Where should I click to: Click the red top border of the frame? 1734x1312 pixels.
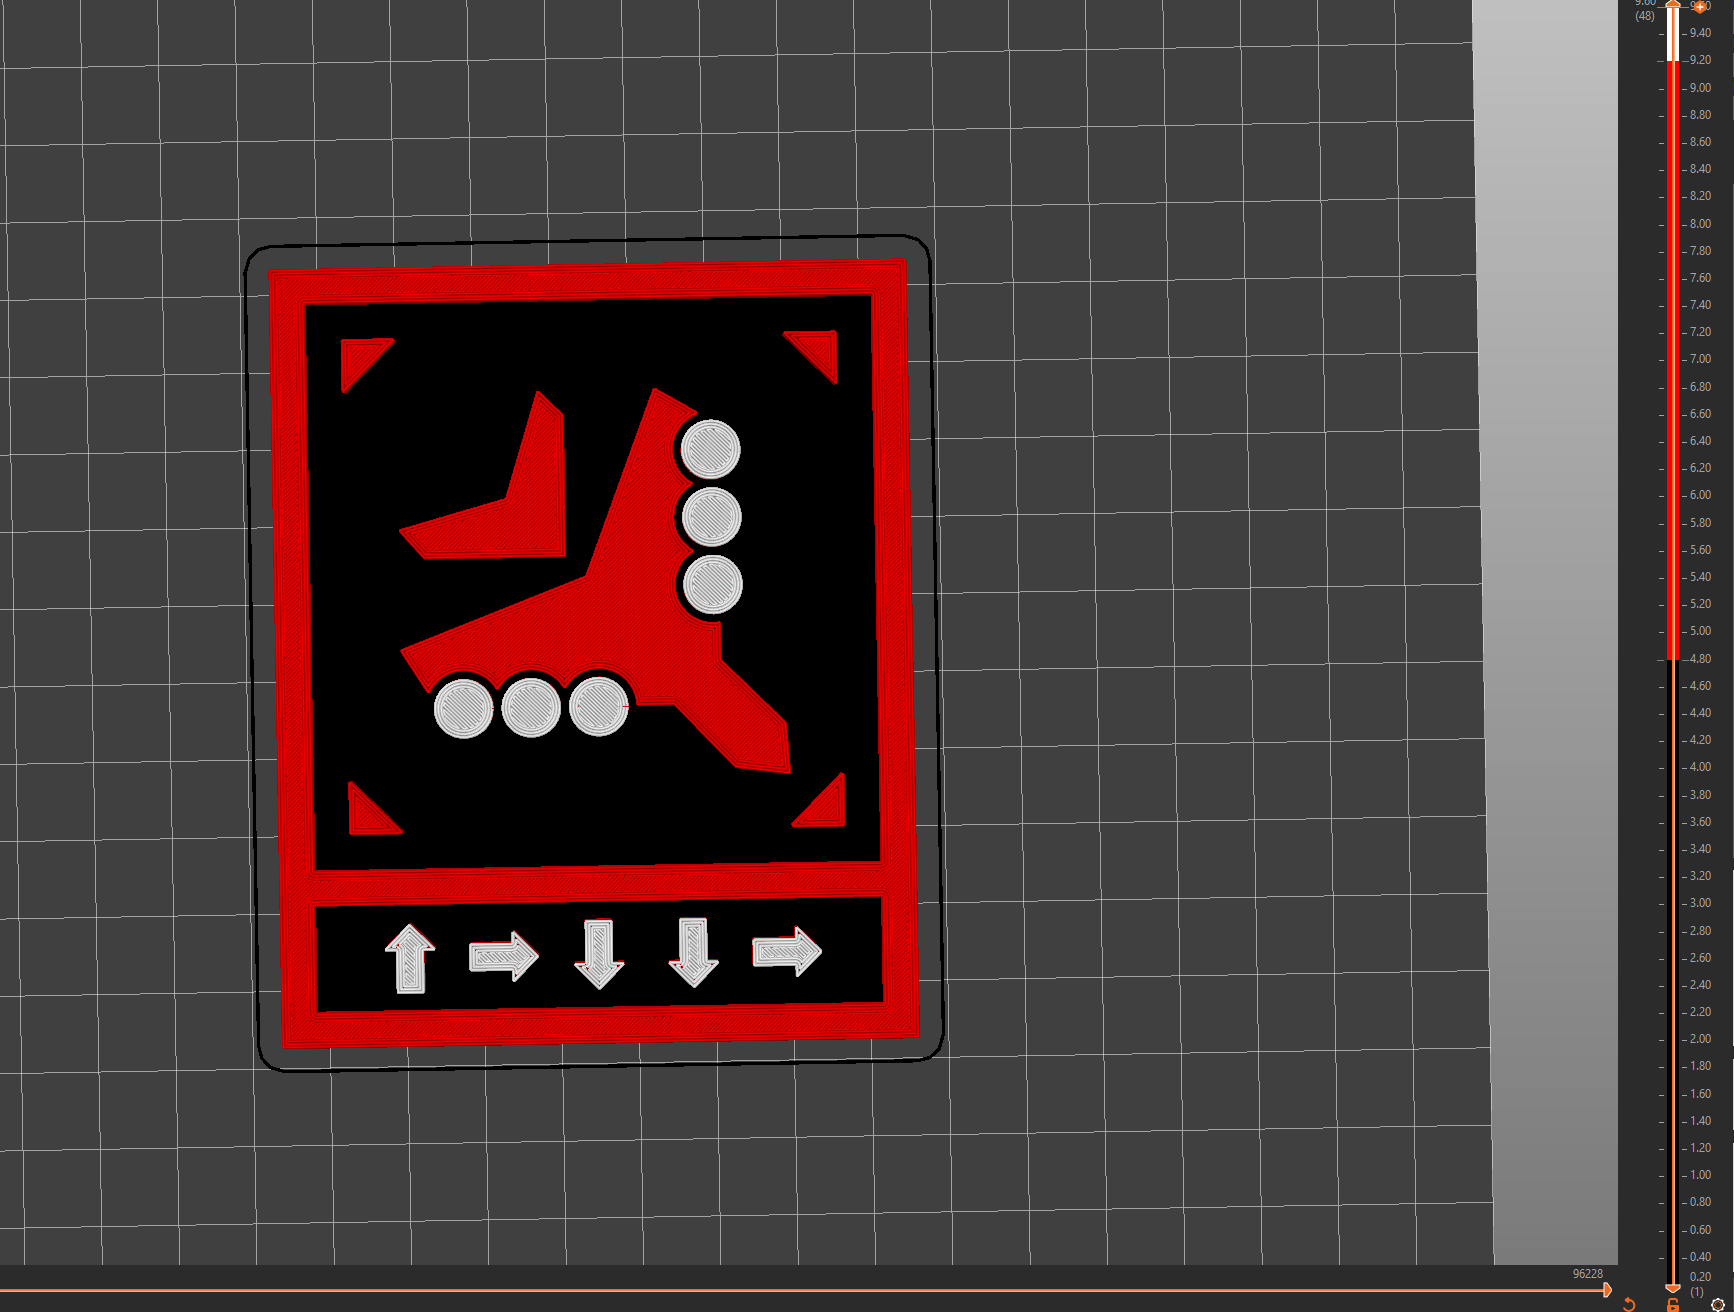point(588,282)
